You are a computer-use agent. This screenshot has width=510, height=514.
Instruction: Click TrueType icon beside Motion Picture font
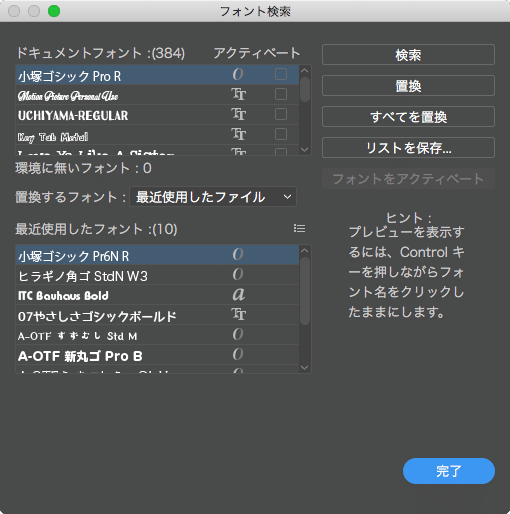pos(239,94)
